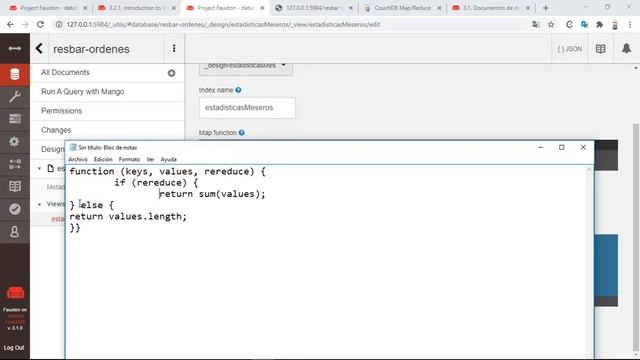This screenshot has height=360, width=640.
Task: Open Configuration gear icon in sidebar
Action: tap(15, 141)
